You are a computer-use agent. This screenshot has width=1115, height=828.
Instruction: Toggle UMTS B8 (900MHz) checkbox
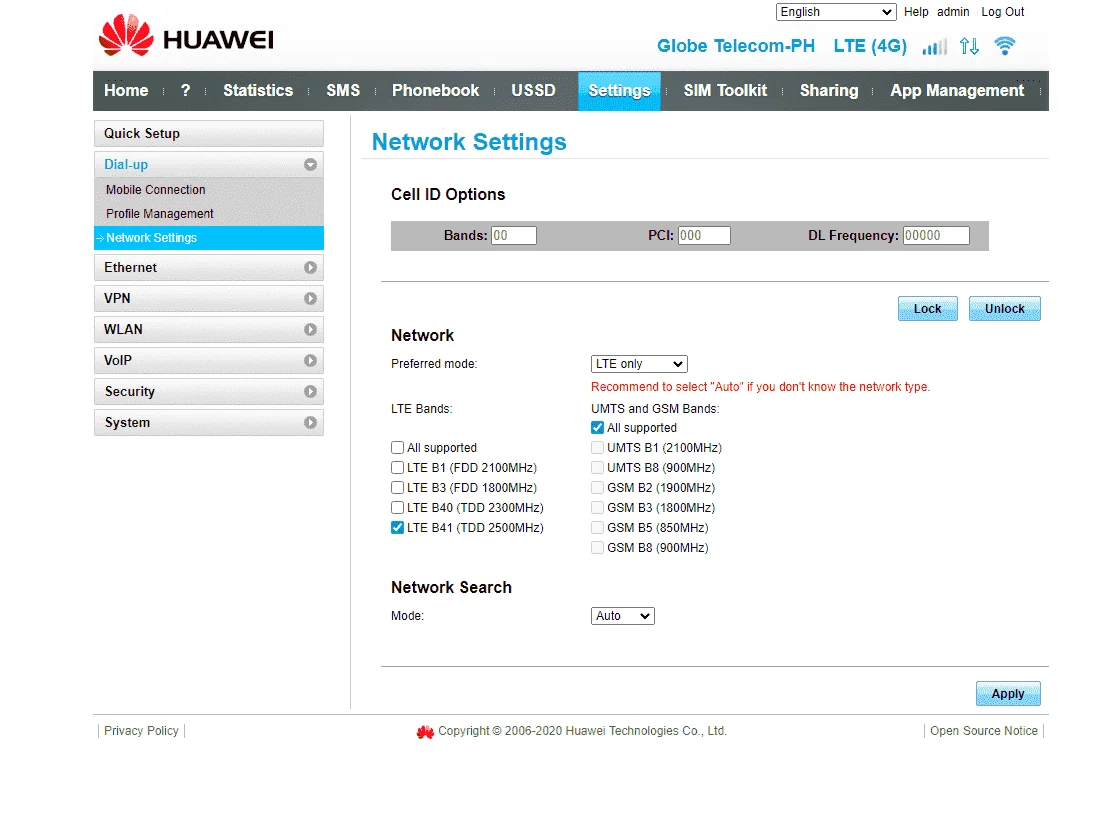tap(597, 467)
